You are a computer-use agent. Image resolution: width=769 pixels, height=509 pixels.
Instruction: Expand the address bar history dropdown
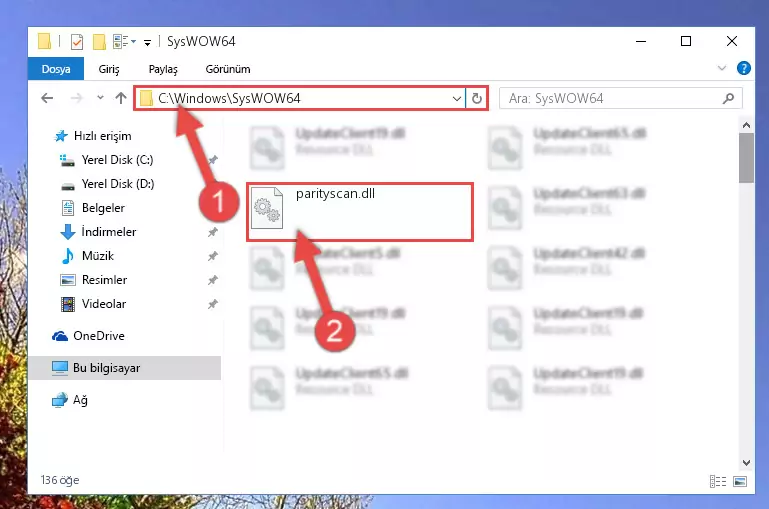click(x=457, y=98)
